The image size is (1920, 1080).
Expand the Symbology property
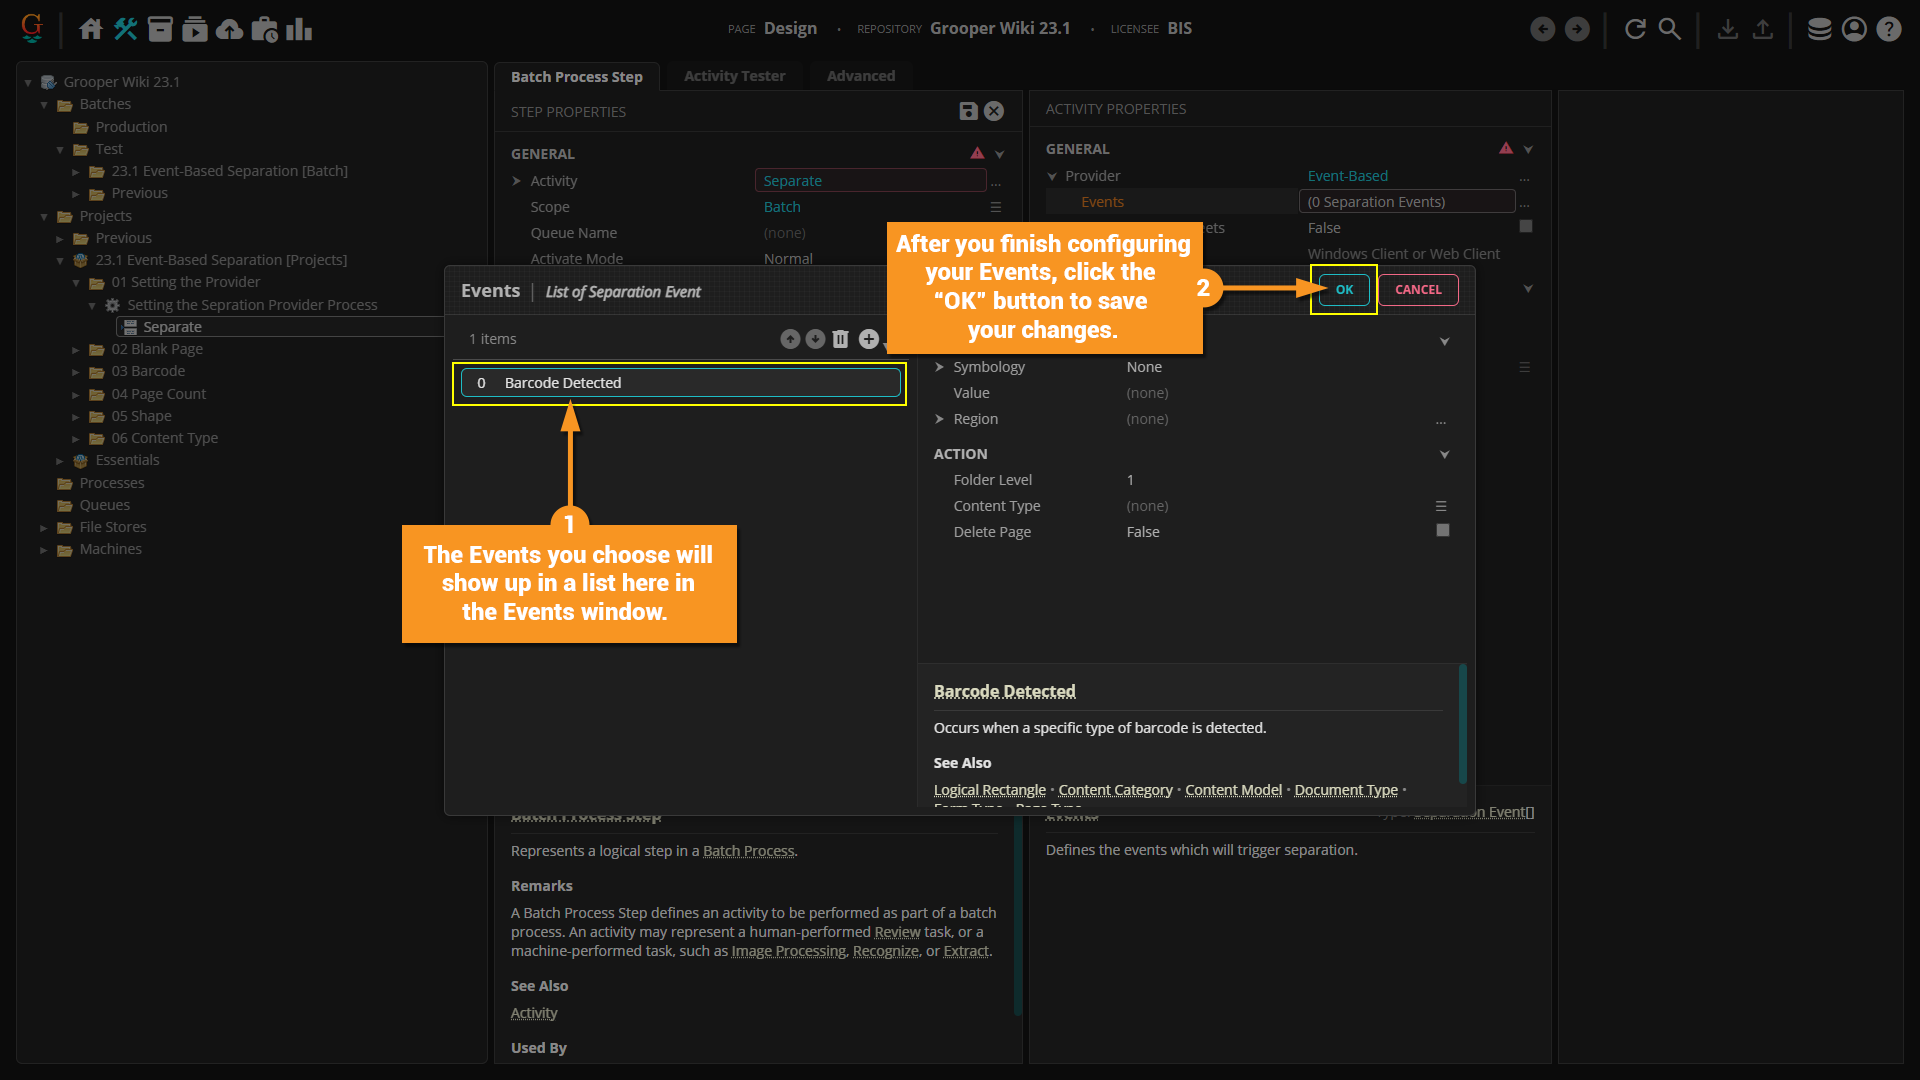939,367
